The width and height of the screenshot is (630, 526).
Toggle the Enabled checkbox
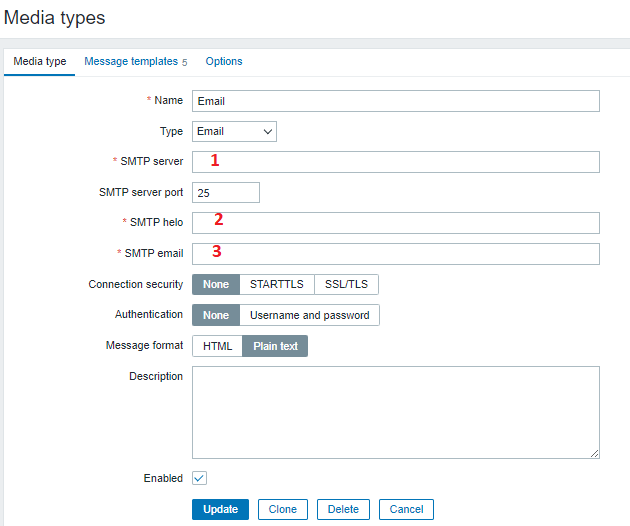click(199, 478)
